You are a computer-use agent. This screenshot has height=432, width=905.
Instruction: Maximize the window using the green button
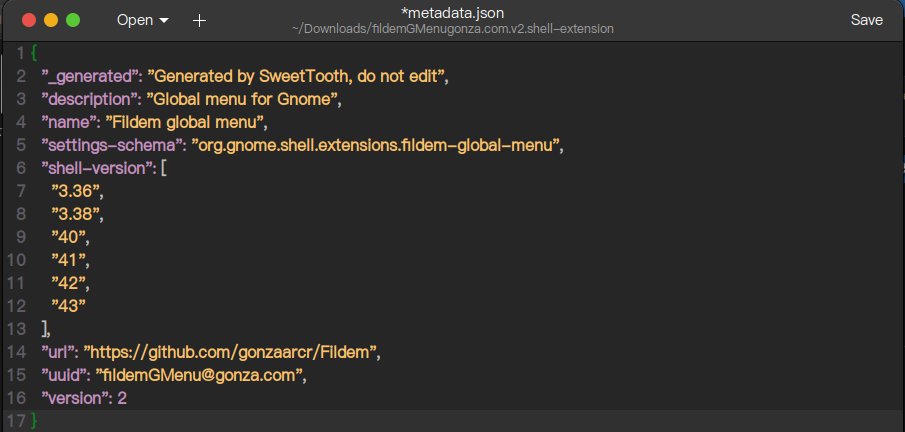tap(73, 20)
